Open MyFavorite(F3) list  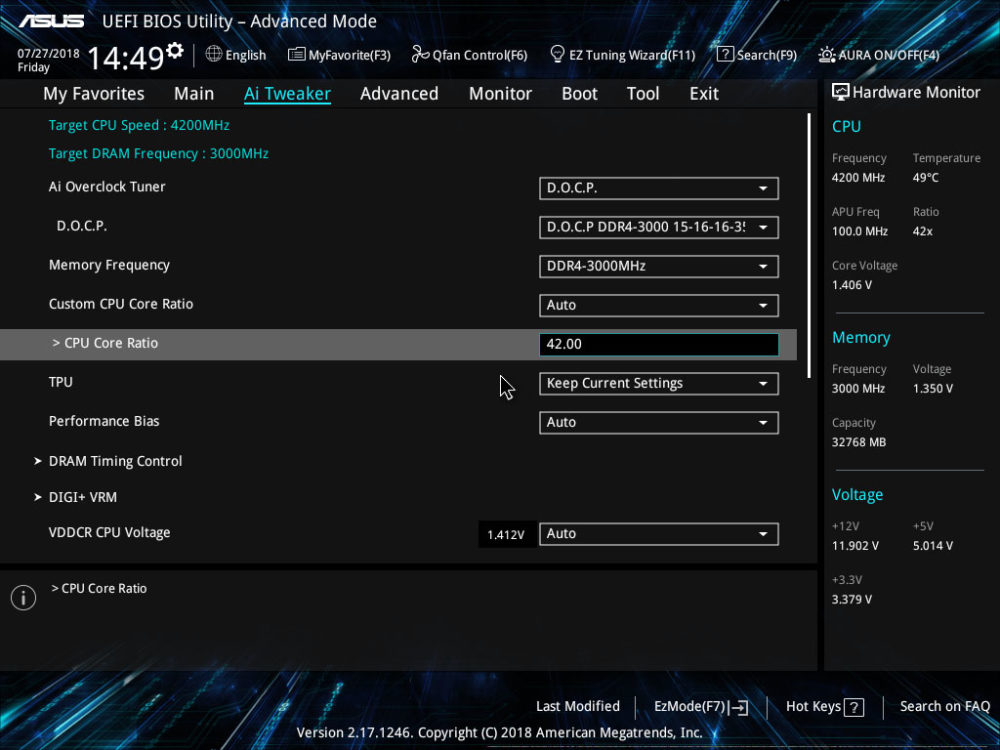(339, 55)
